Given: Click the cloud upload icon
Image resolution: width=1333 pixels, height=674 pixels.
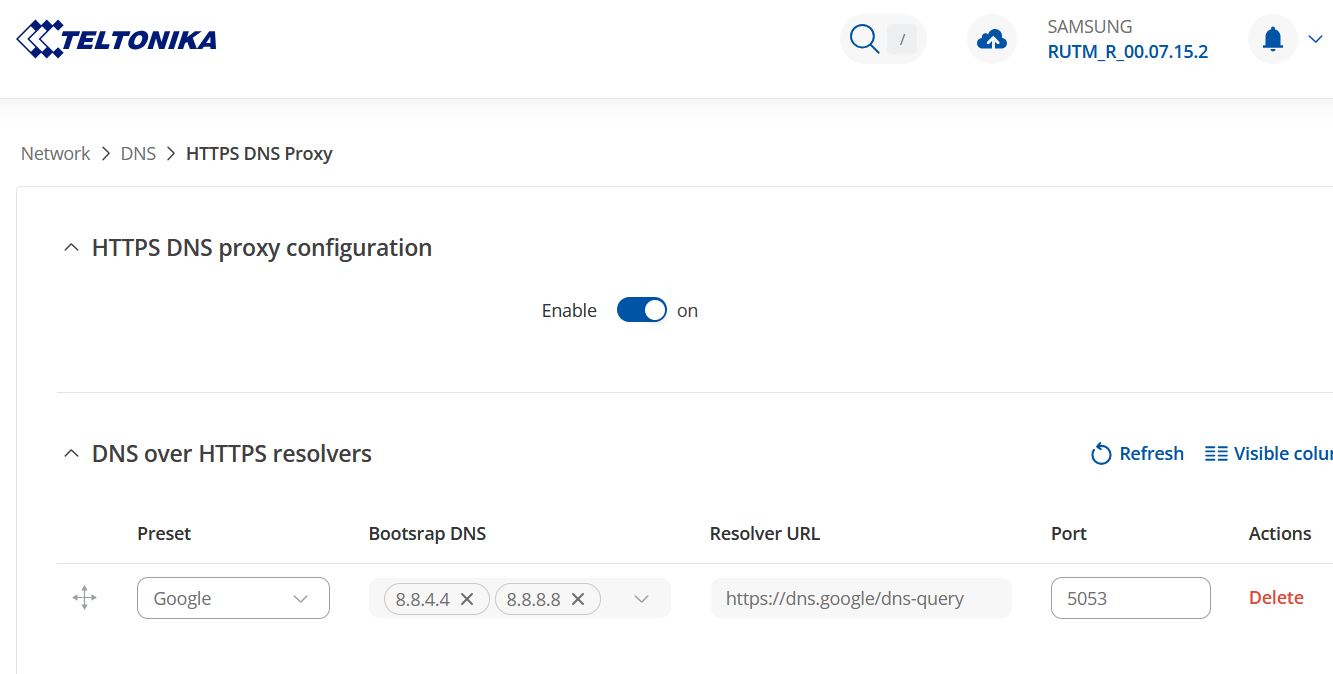Looking at the screenshot, I should (x=991, y=40).
